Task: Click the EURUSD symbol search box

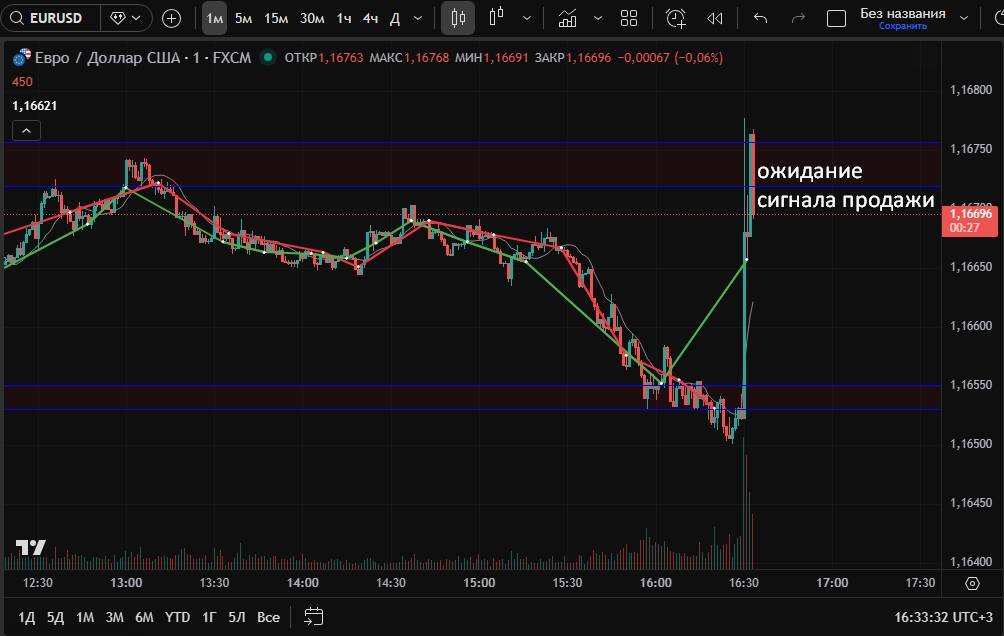Action: [x=52, y=18]
